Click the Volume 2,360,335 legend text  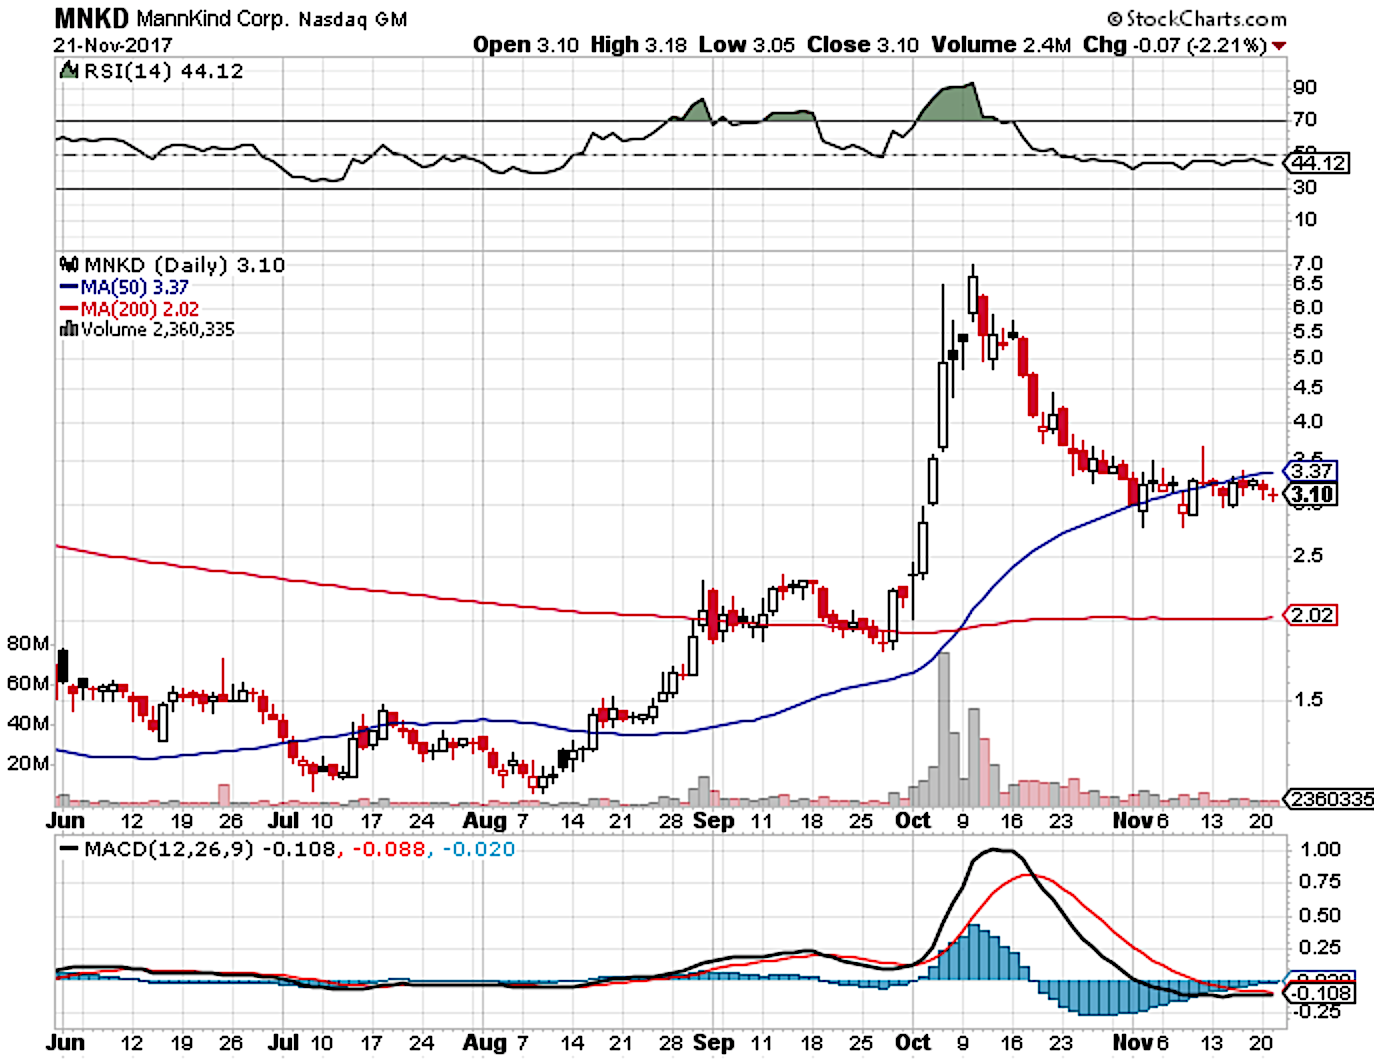click(x=158, y=329)
